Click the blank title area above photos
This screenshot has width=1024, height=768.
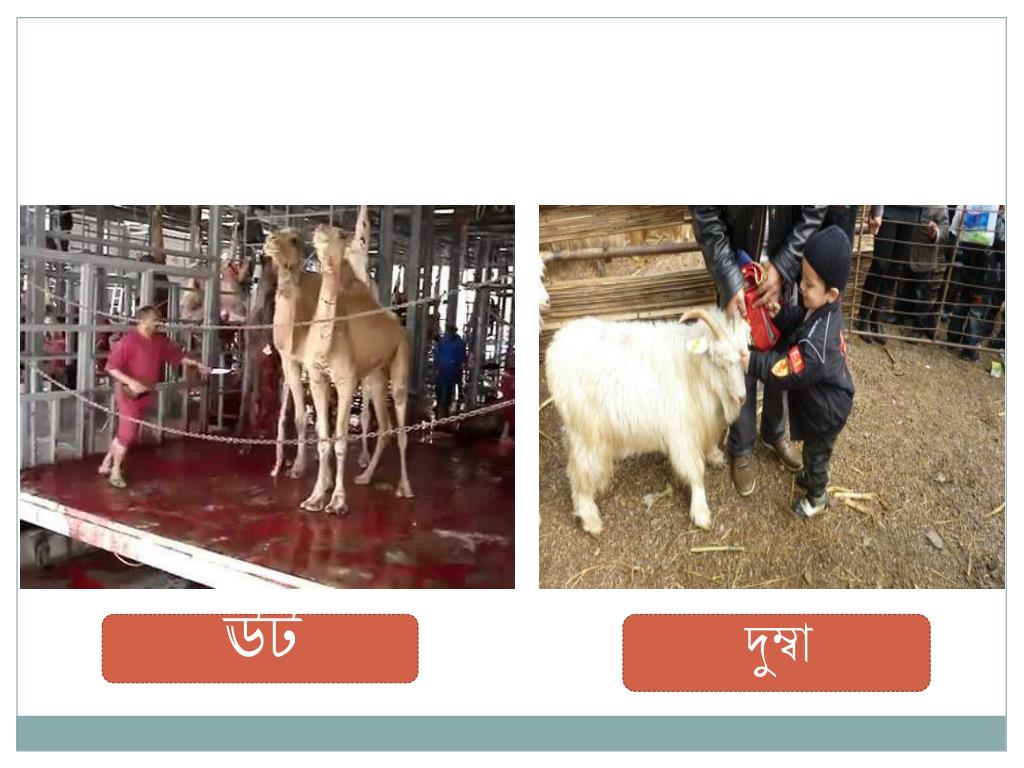point(511,111)
